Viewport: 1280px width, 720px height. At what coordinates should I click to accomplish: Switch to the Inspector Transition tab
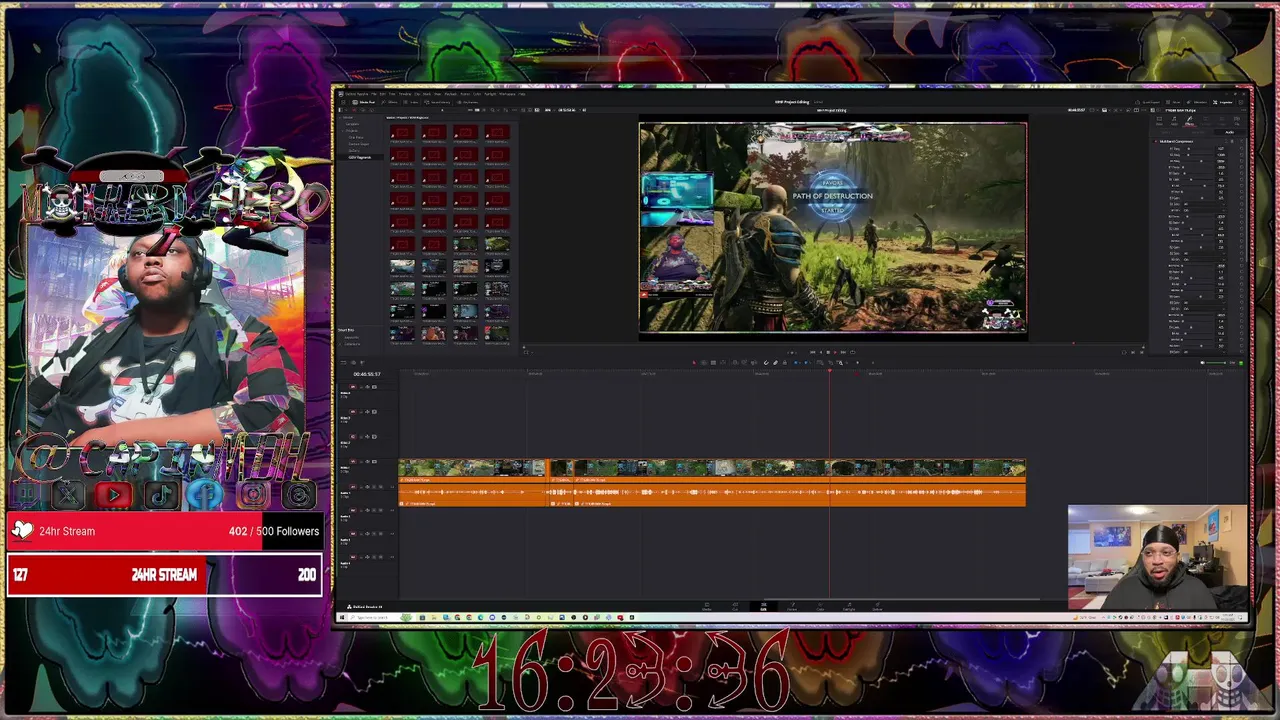coord(1206,121)
